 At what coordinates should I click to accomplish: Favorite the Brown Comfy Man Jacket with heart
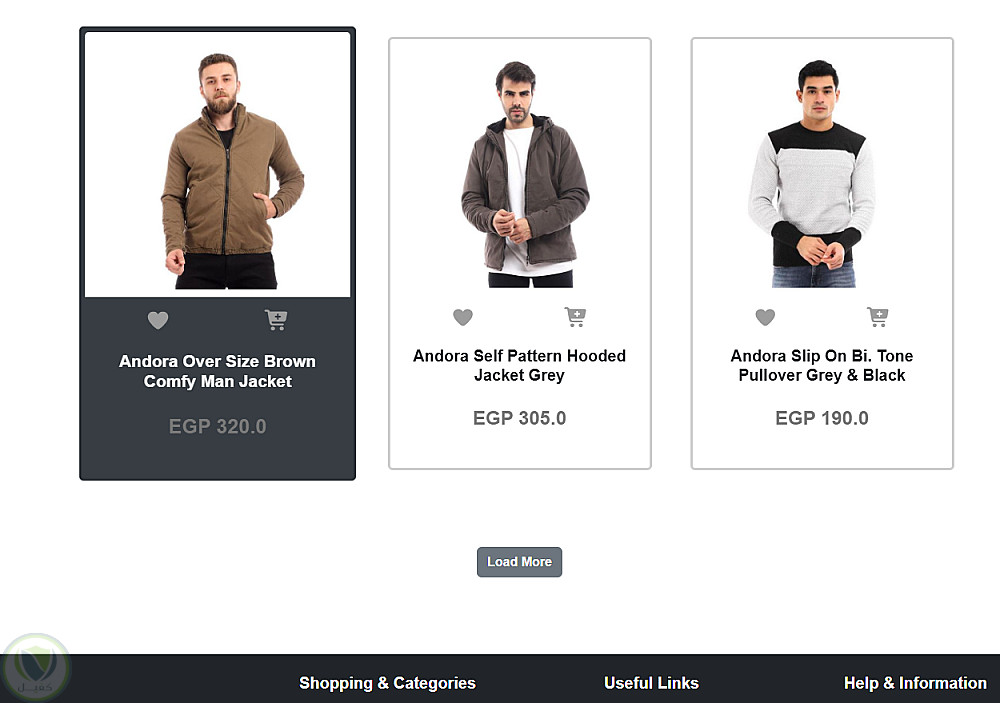[158, 320]
